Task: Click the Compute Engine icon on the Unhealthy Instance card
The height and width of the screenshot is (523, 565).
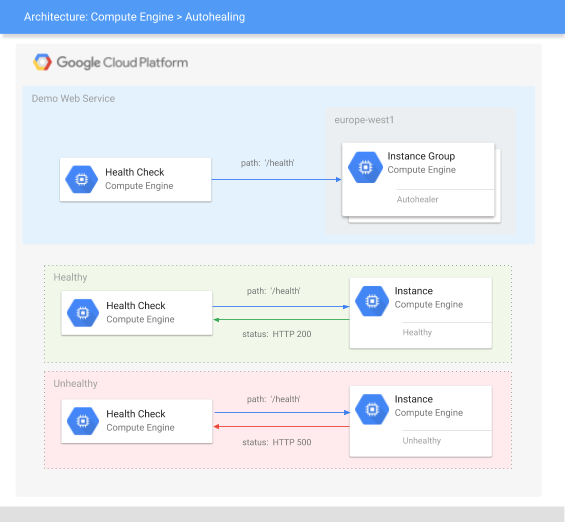Action: click(x=372, y=409)
